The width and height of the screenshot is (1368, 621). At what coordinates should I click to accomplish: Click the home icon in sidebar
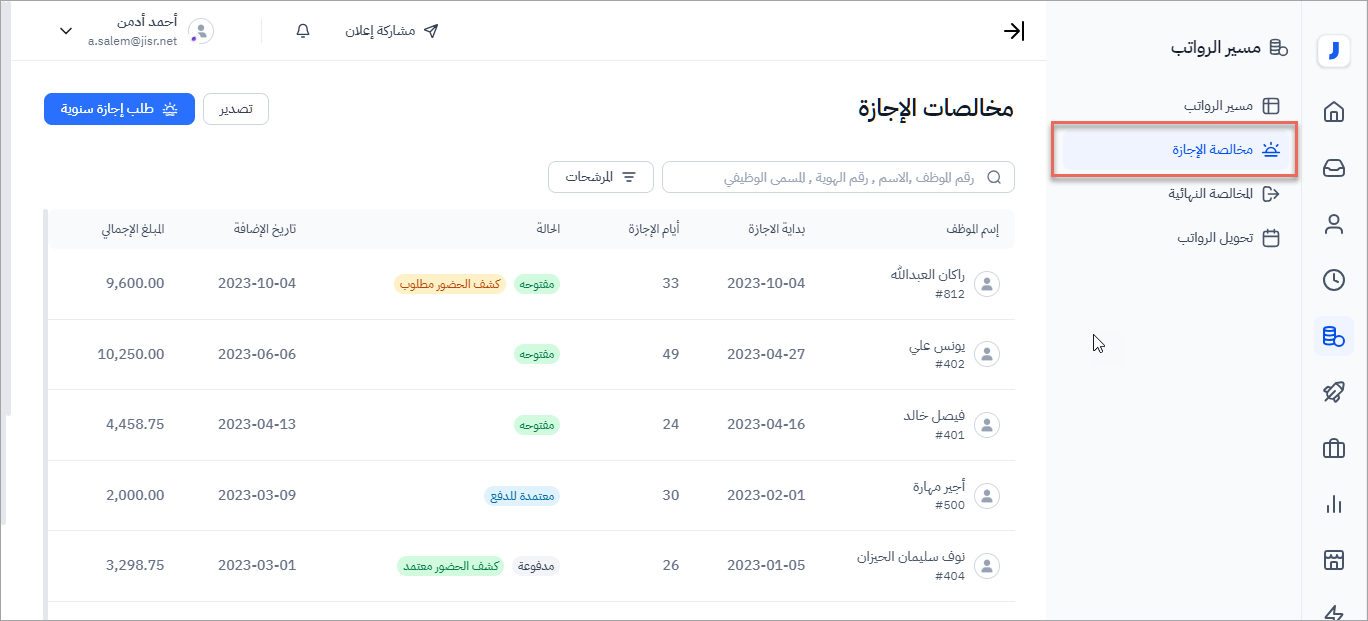point(1333,112)
